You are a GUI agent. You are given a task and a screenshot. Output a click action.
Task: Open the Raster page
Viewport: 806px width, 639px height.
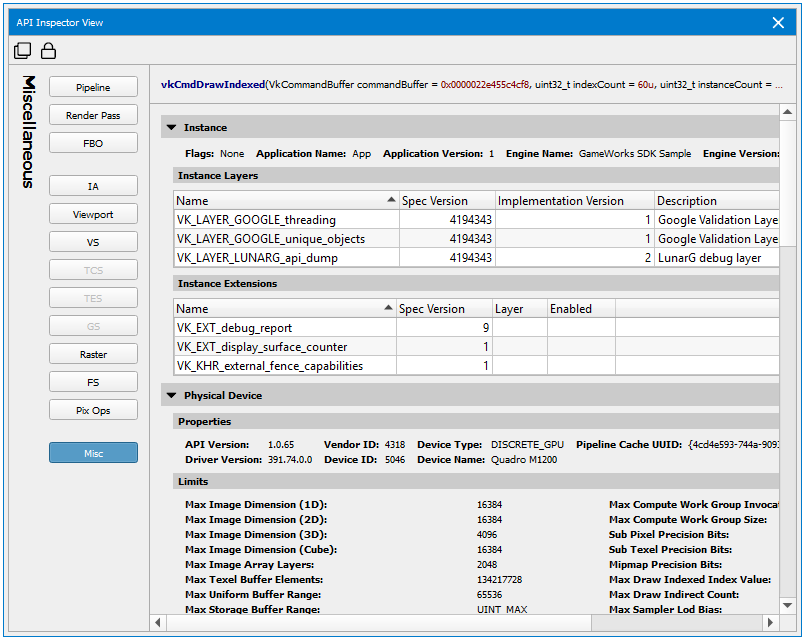(x=93, y=355)
